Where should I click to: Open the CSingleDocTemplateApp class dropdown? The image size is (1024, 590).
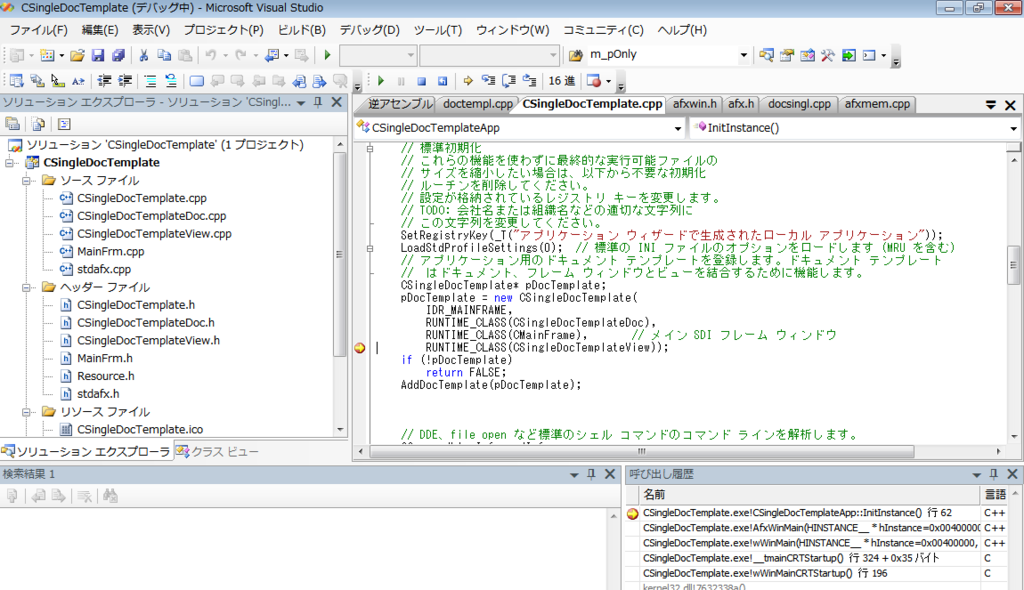click(677, 128)
